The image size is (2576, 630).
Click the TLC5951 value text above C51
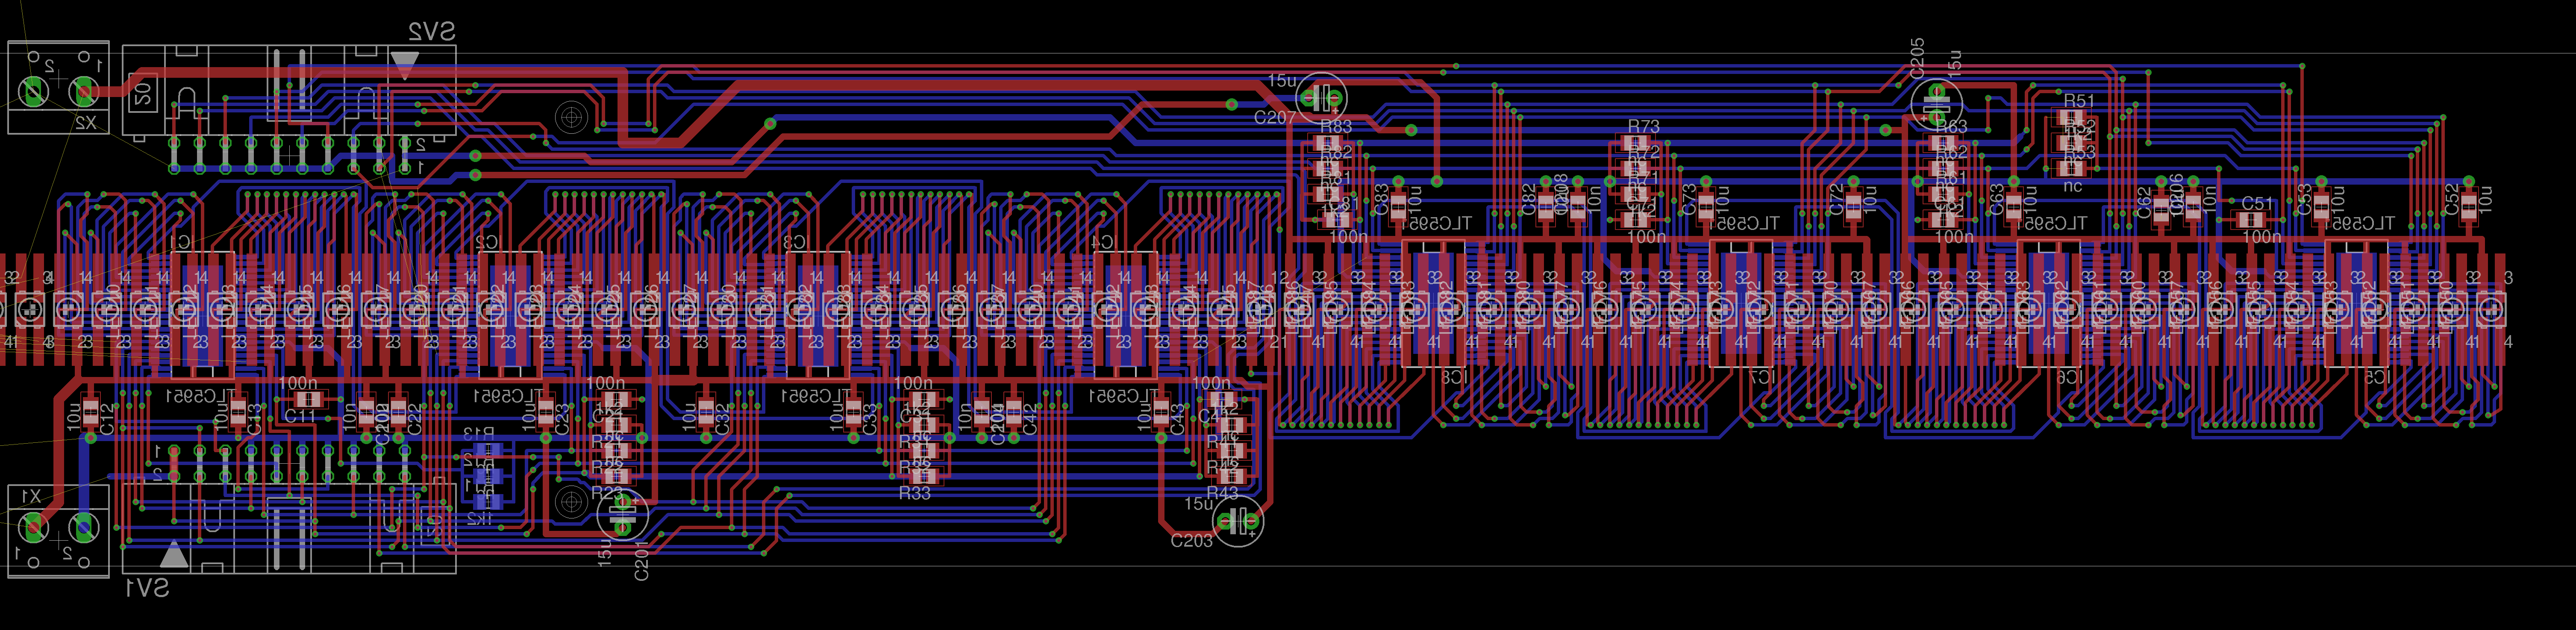tap(2360, 224)
